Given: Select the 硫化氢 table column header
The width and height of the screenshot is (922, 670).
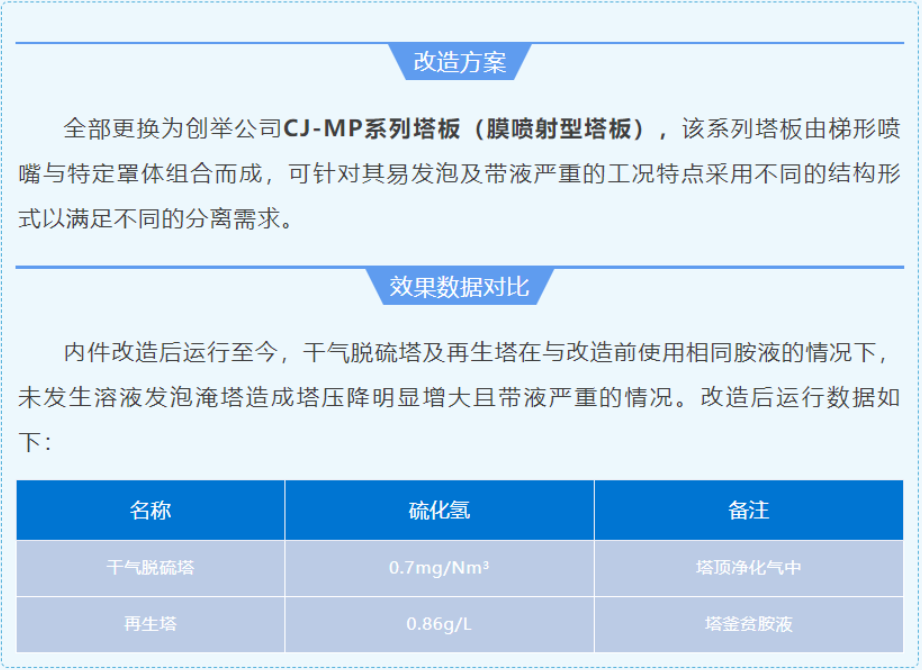Looking at the screenshot, I should tap(439, 510).
